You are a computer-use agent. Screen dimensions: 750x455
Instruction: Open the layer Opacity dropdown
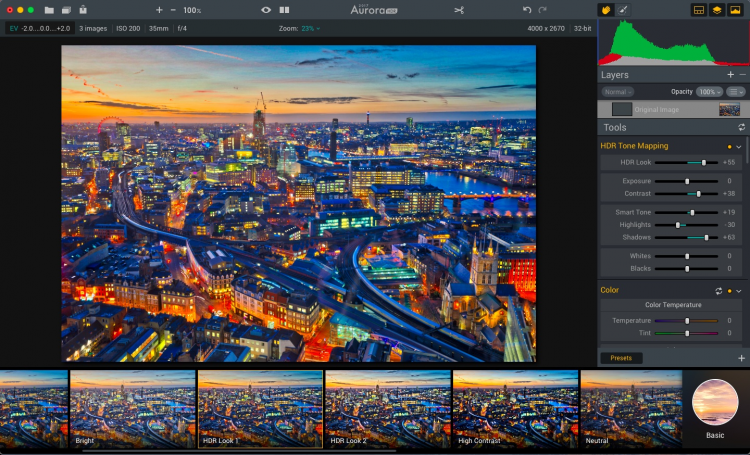[x=709, y=92]
